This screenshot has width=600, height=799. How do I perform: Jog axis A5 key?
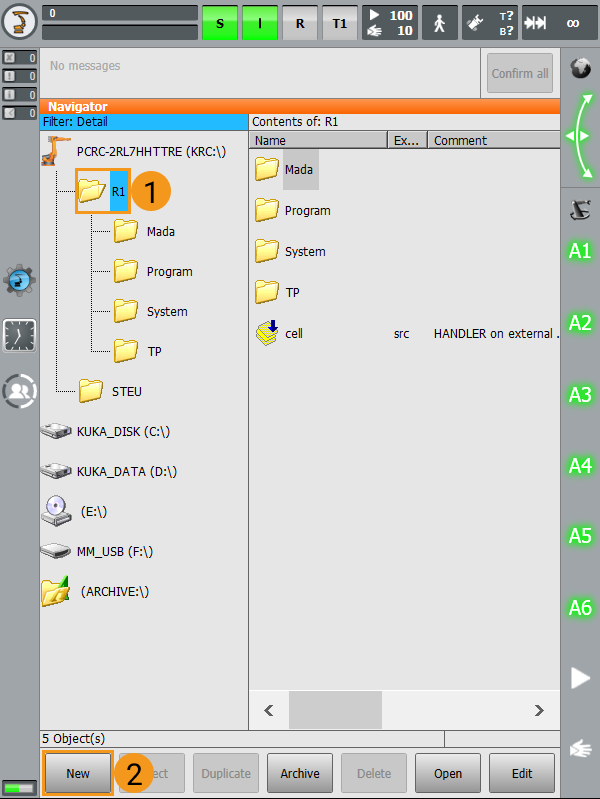pyautogui.click(x=580, y=536)
